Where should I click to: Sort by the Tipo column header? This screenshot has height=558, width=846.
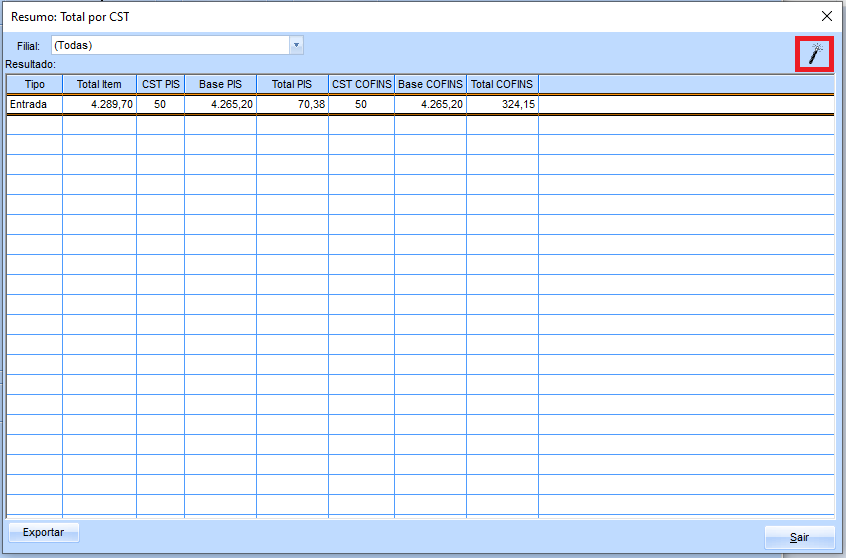point(35,84)
